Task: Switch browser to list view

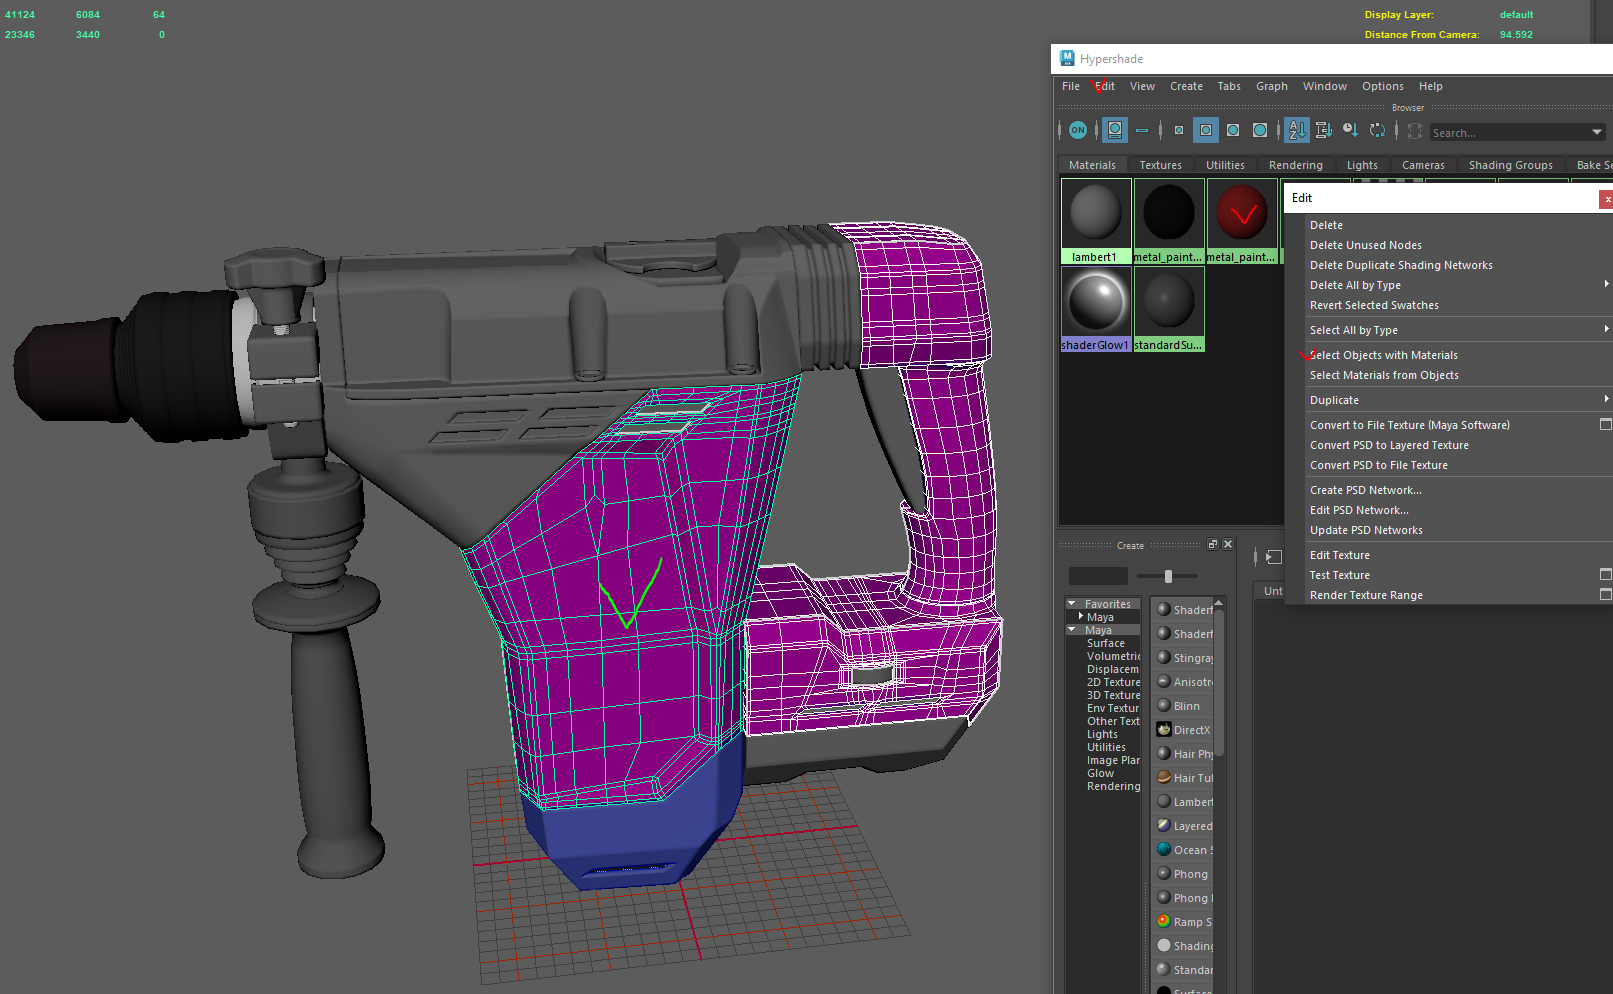Action: [1141, 130]
